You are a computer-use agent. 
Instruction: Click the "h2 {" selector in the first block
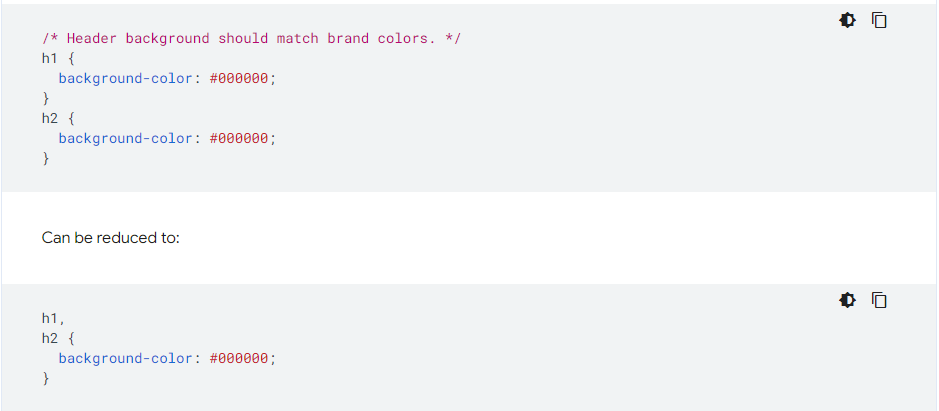[x=58, y=118]
